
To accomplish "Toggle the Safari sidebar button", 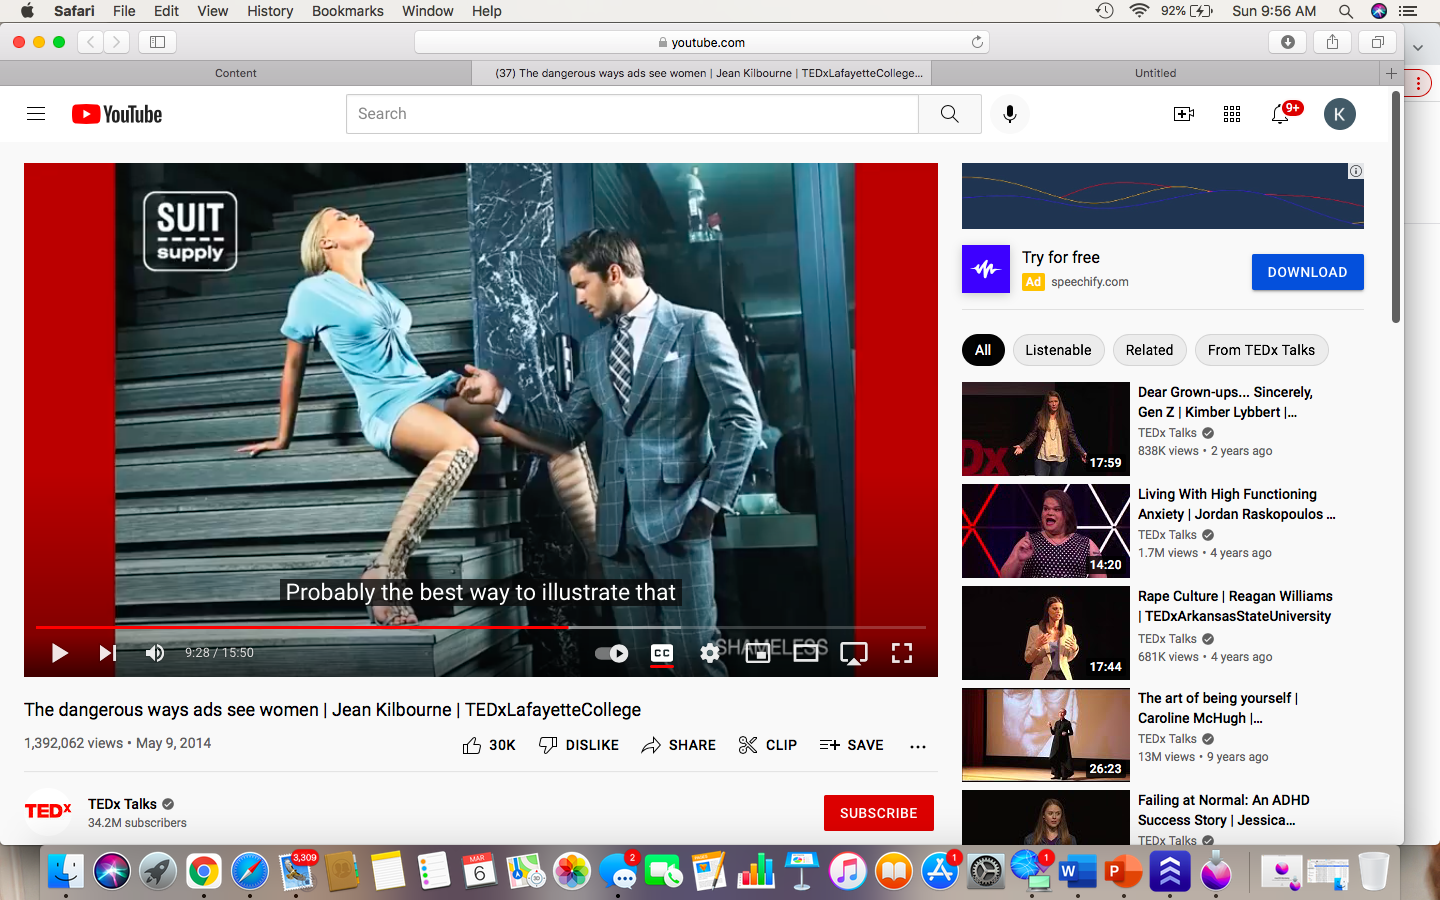I will [157, 42].
